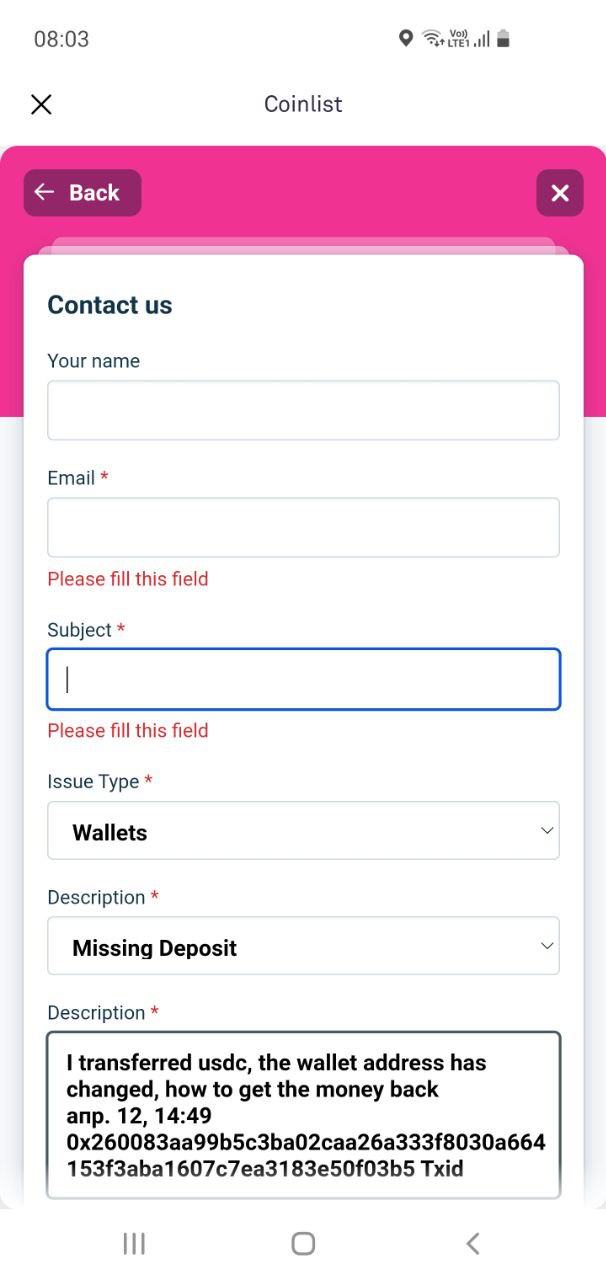This screenshot has height=1280, width=606.
Task: Tap the Coinlist page title
Action: pyautogui.click(x=303, y=104)
